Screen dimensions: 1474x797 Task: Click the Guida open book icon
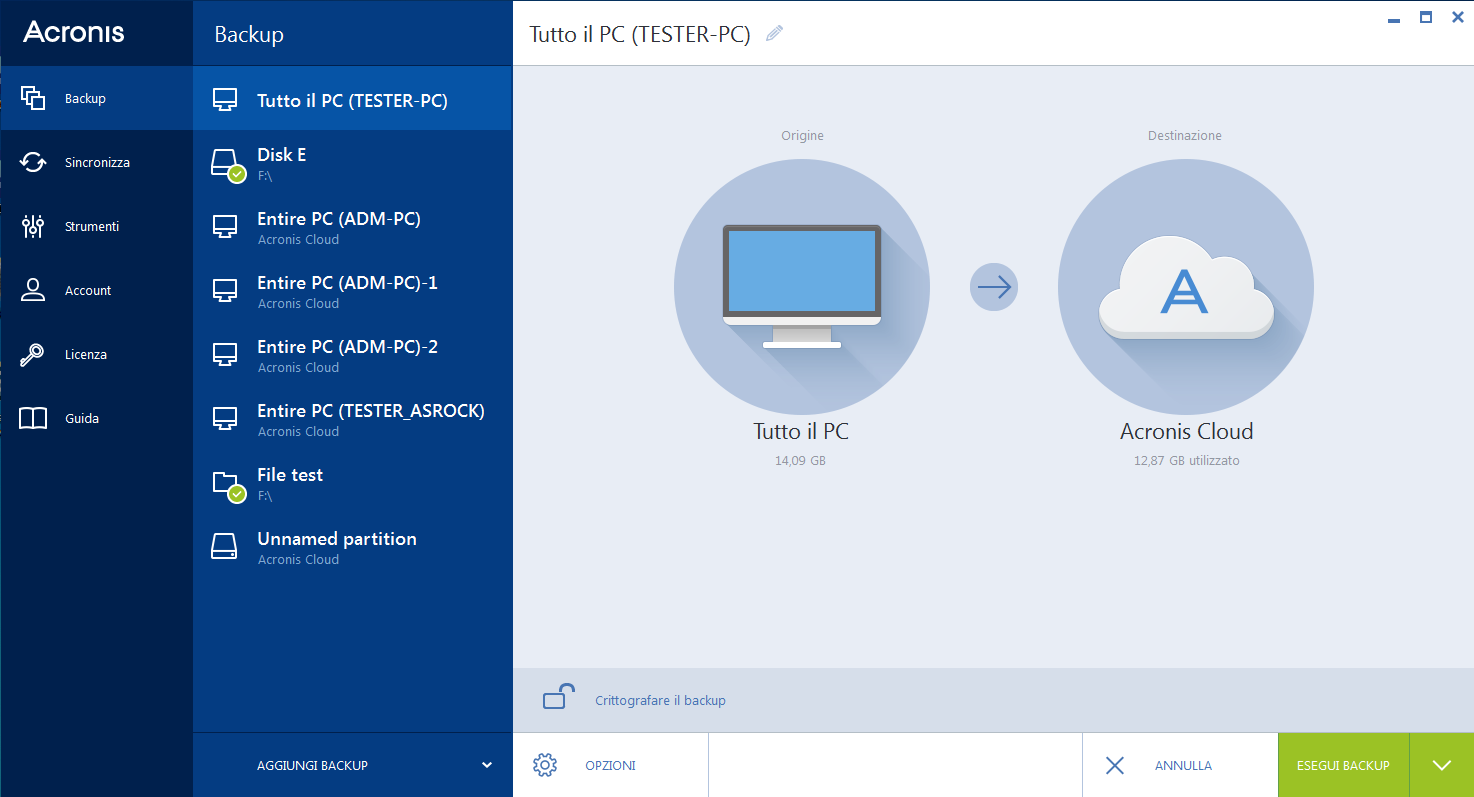coord(33,418)
